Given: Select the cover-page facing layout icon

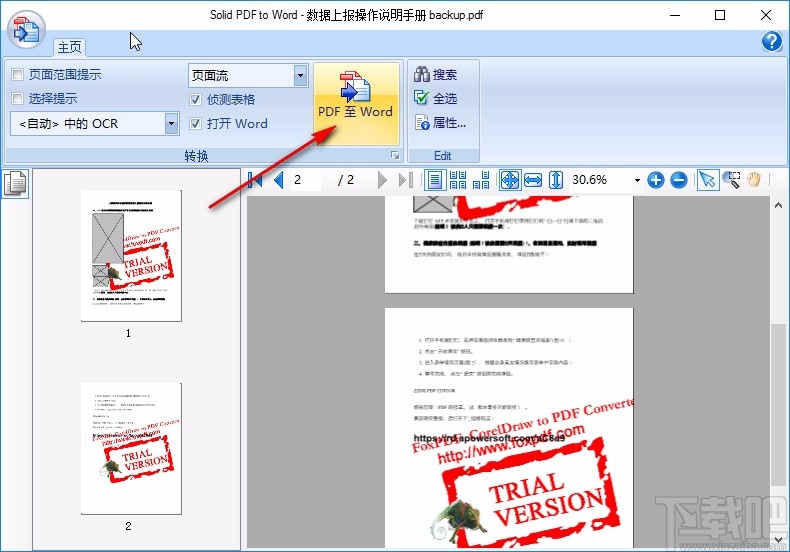Looking at the screenshot, I should (x=481, y=180).
